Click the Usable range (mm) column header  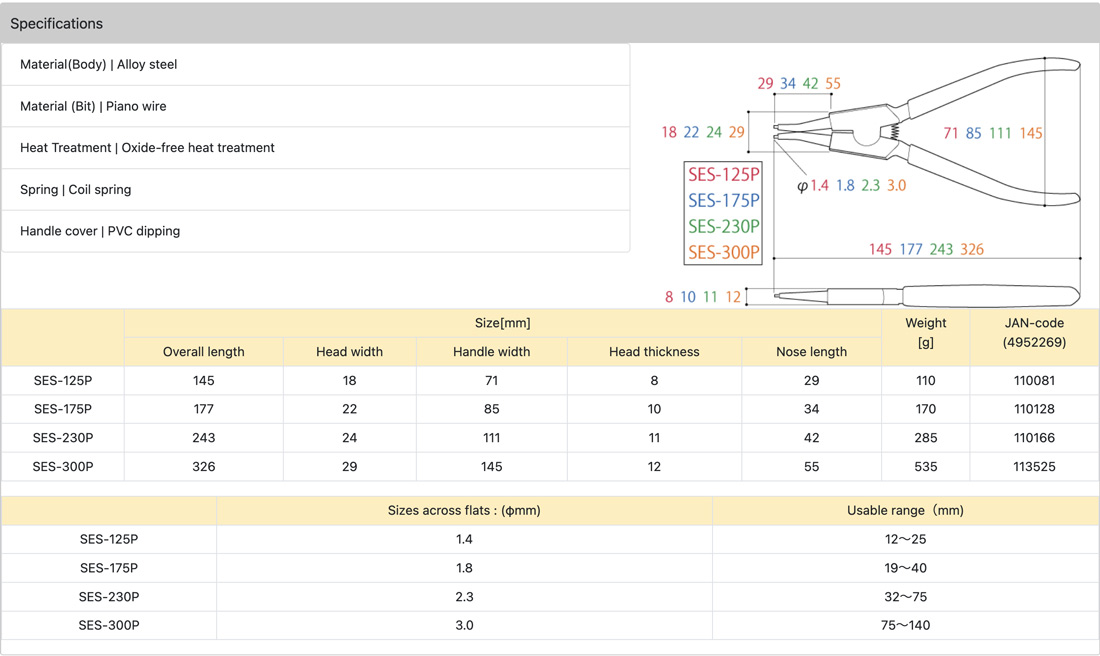[905, 510]
